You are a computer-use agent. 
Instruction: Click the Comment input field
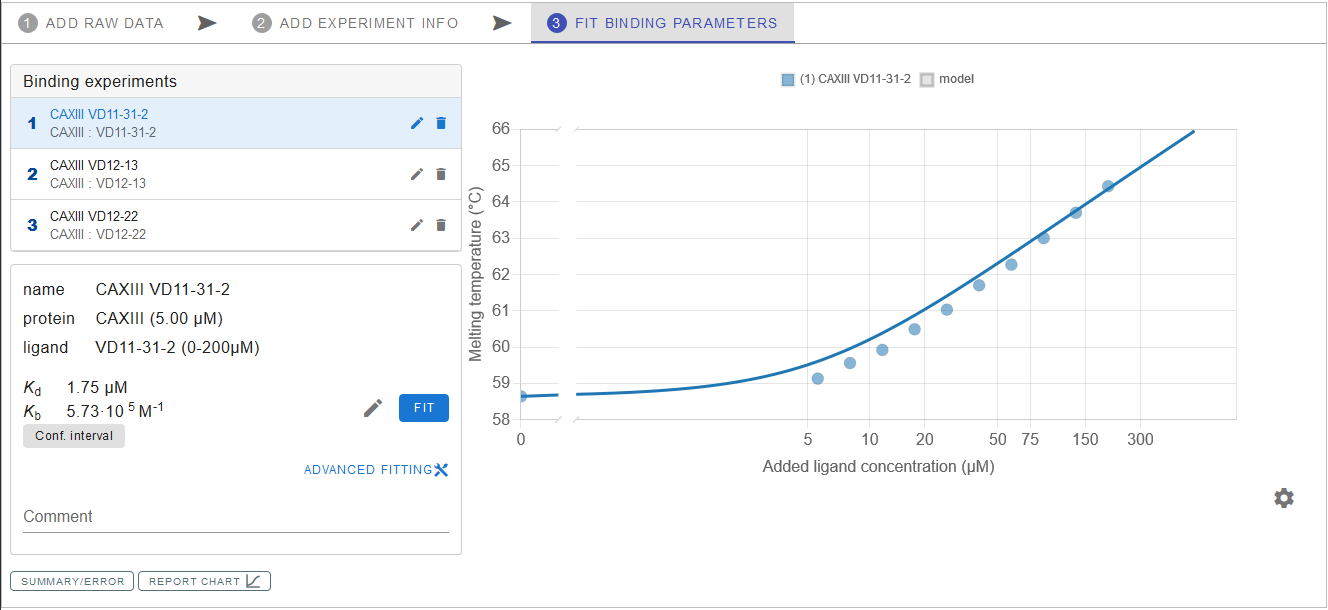236,517
